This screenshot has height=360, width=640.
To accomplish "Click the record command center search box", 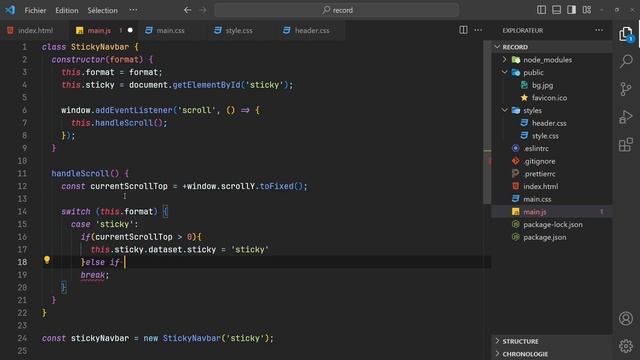I will tap(337, 10).
